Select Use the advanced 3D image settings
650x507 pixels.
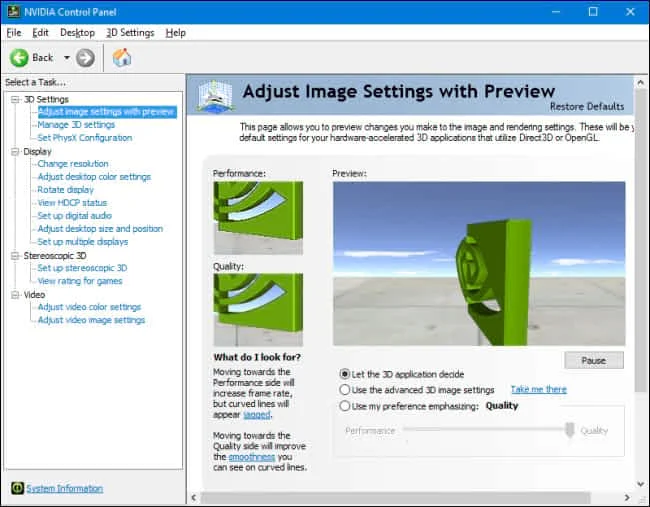[345, 390]
